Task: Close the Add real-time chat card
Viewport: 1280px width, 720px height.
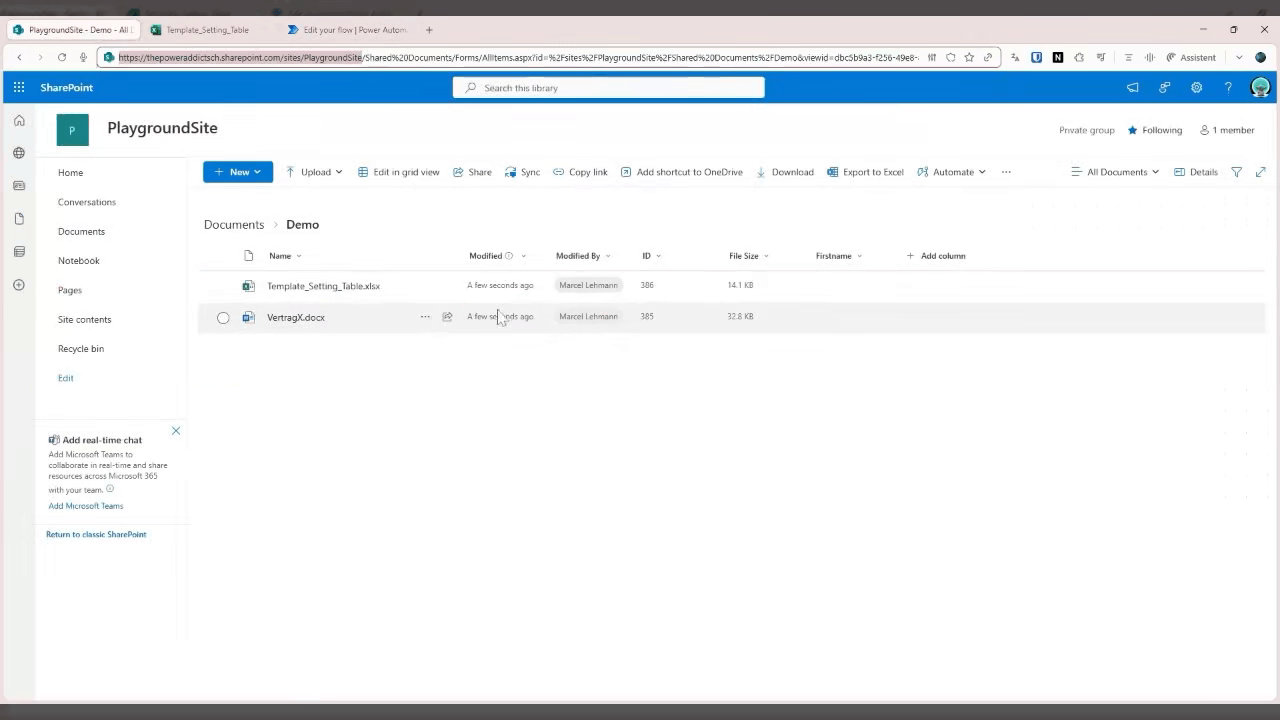Action: click(x=176, y=431)
